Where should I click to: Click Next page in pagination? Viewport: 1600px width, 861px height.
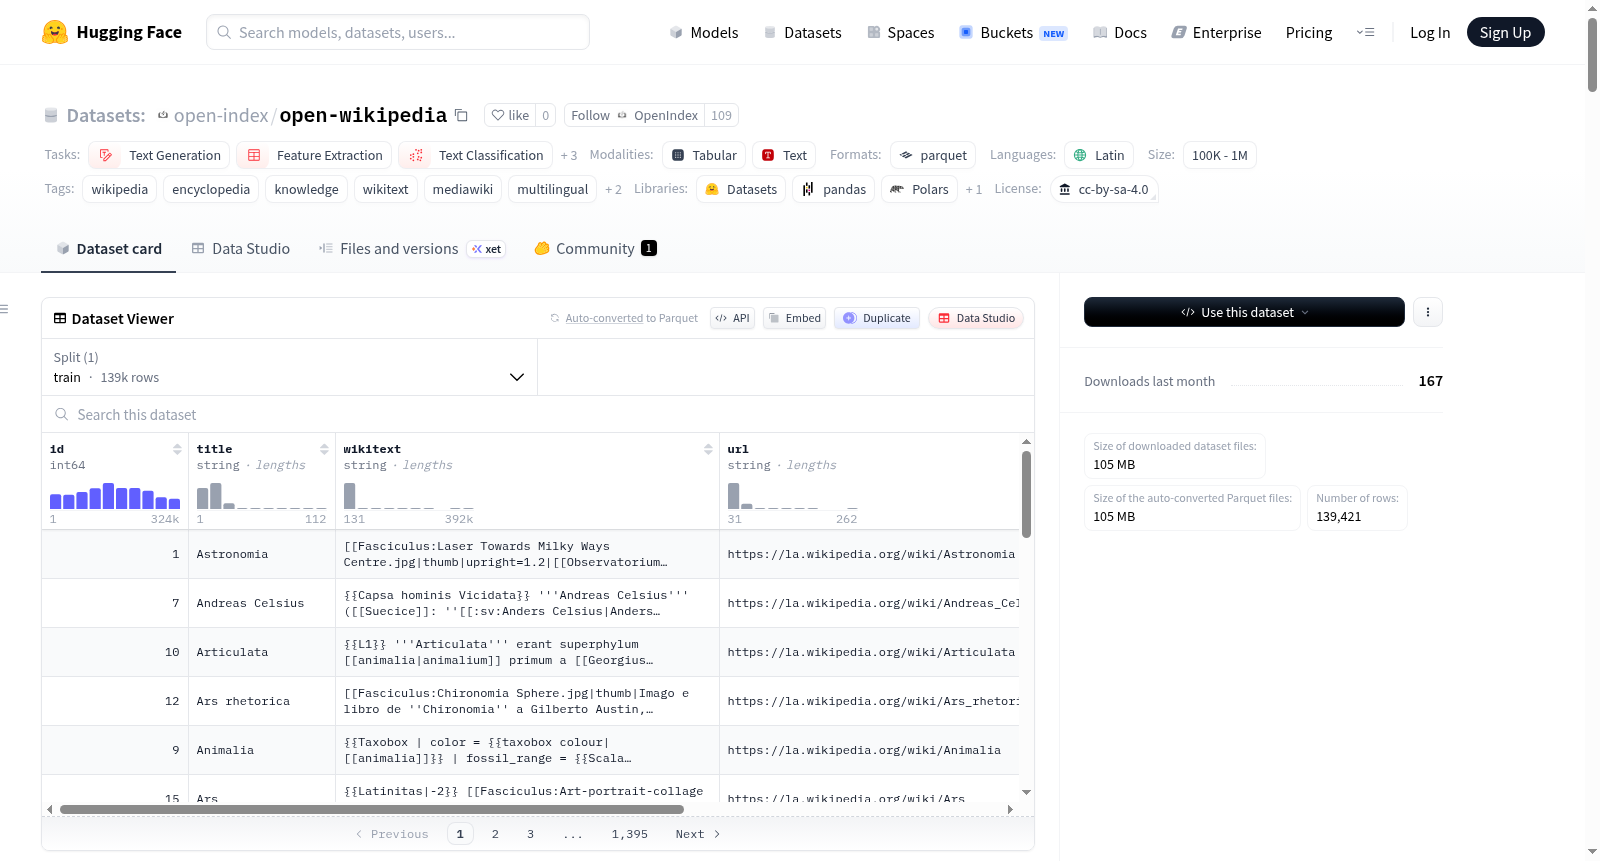[x=697, y=834]
